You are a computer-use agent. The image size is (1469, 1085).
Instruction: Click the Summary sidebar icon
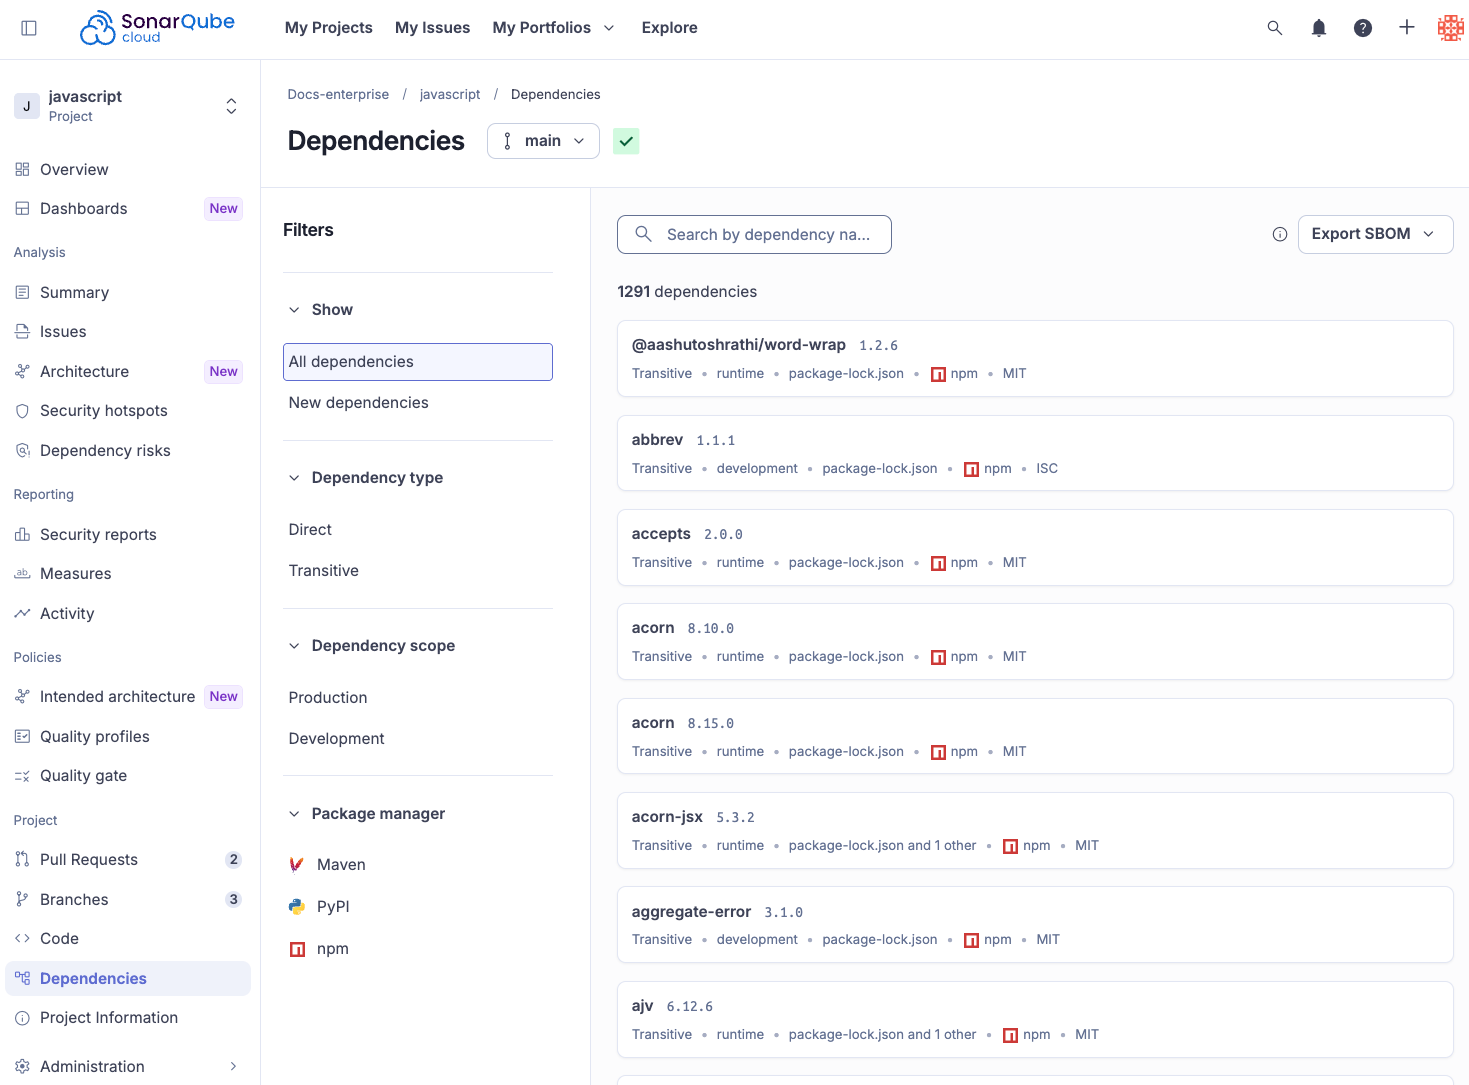[22, 293]
